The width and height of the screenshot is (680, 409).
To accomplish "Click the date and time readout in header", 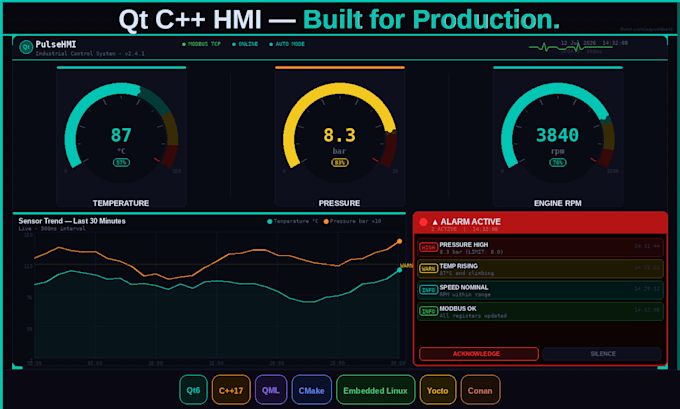I will tap(594, 43).
